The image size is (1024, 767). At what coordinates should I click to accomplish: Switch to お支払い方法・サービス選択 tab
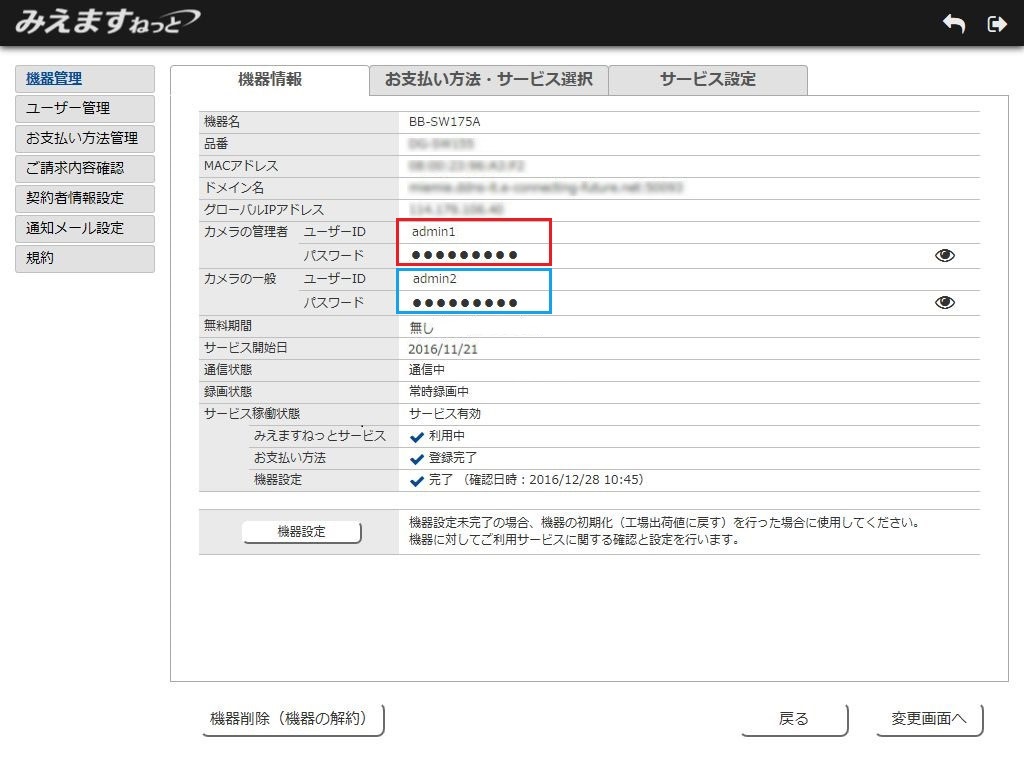click(x=488, y=80)
